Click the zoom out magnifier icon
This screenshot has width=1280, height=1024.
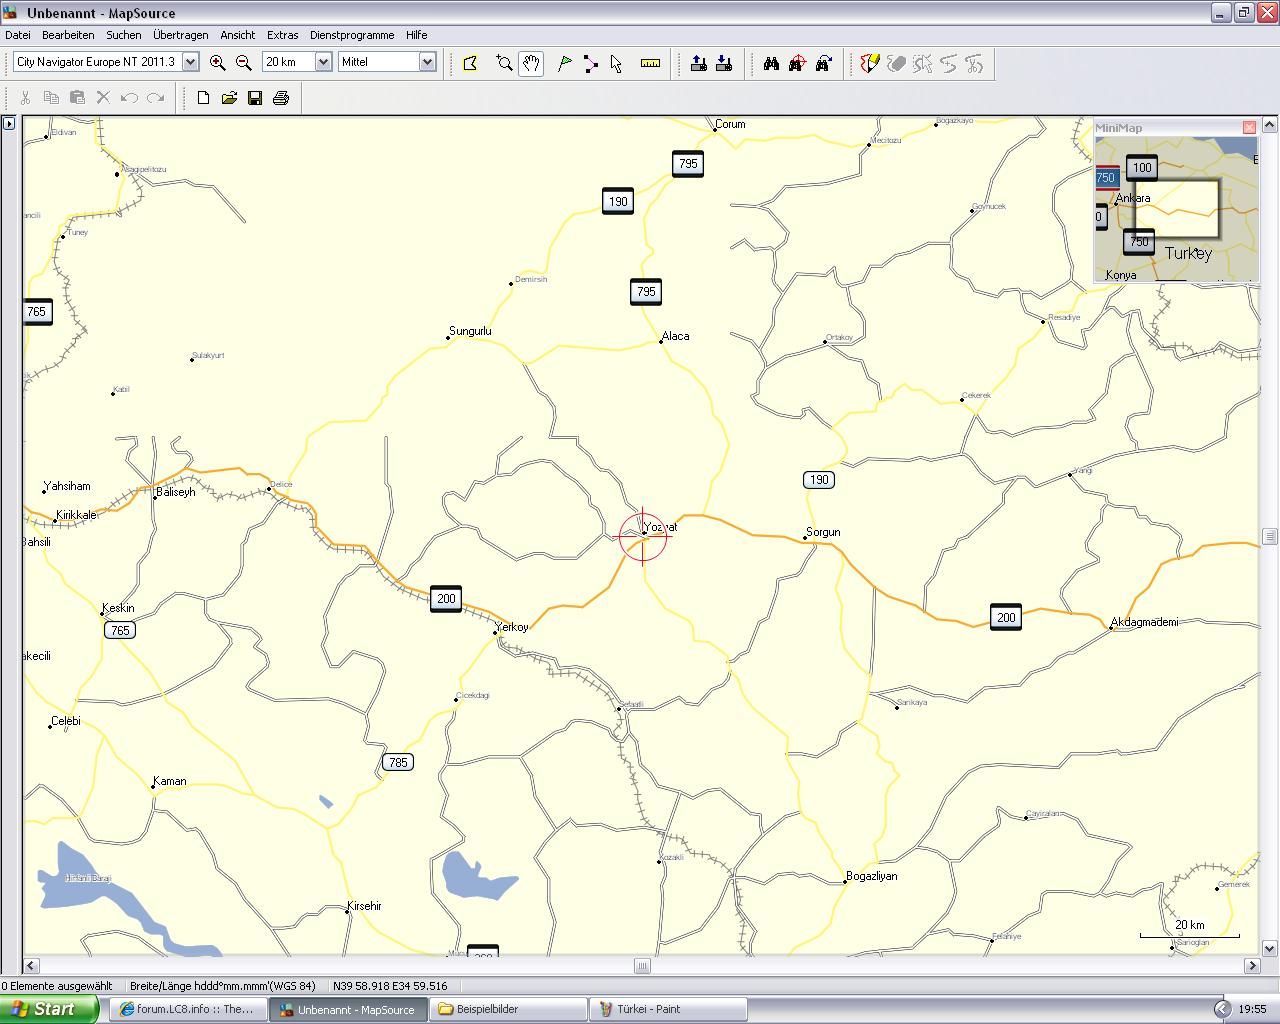[x=243, y=62]
